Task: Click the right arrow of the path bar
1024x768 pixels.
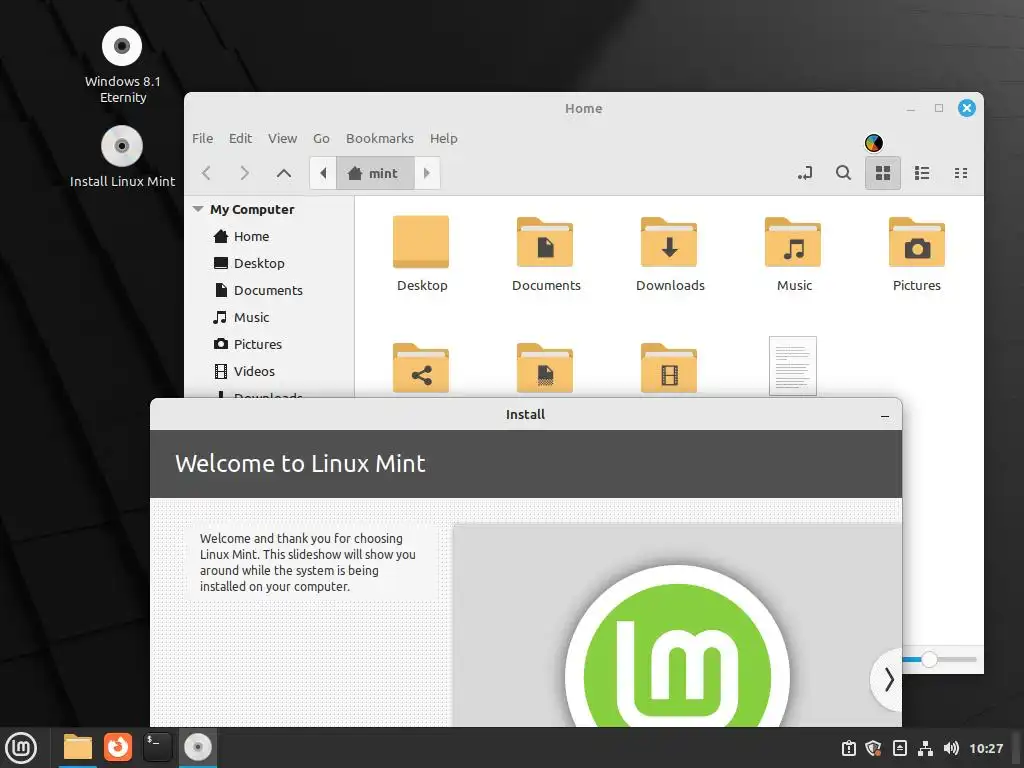Action: (427, 173)
